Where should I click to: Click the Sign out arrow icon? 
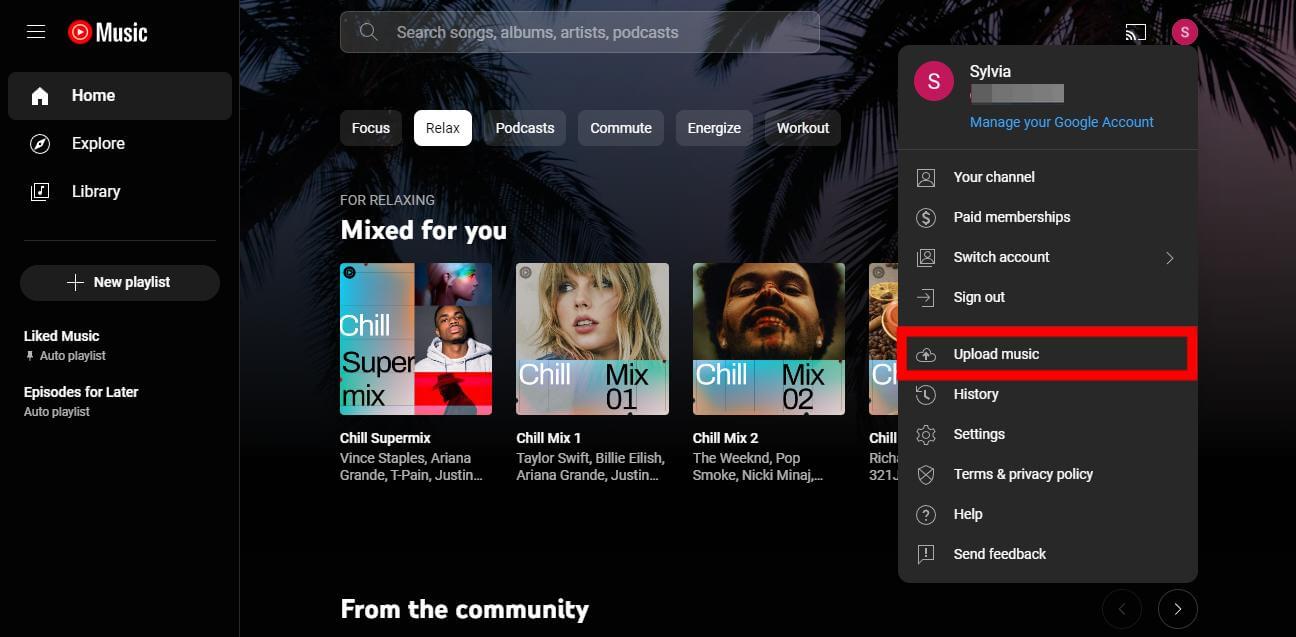pos(926,297)
